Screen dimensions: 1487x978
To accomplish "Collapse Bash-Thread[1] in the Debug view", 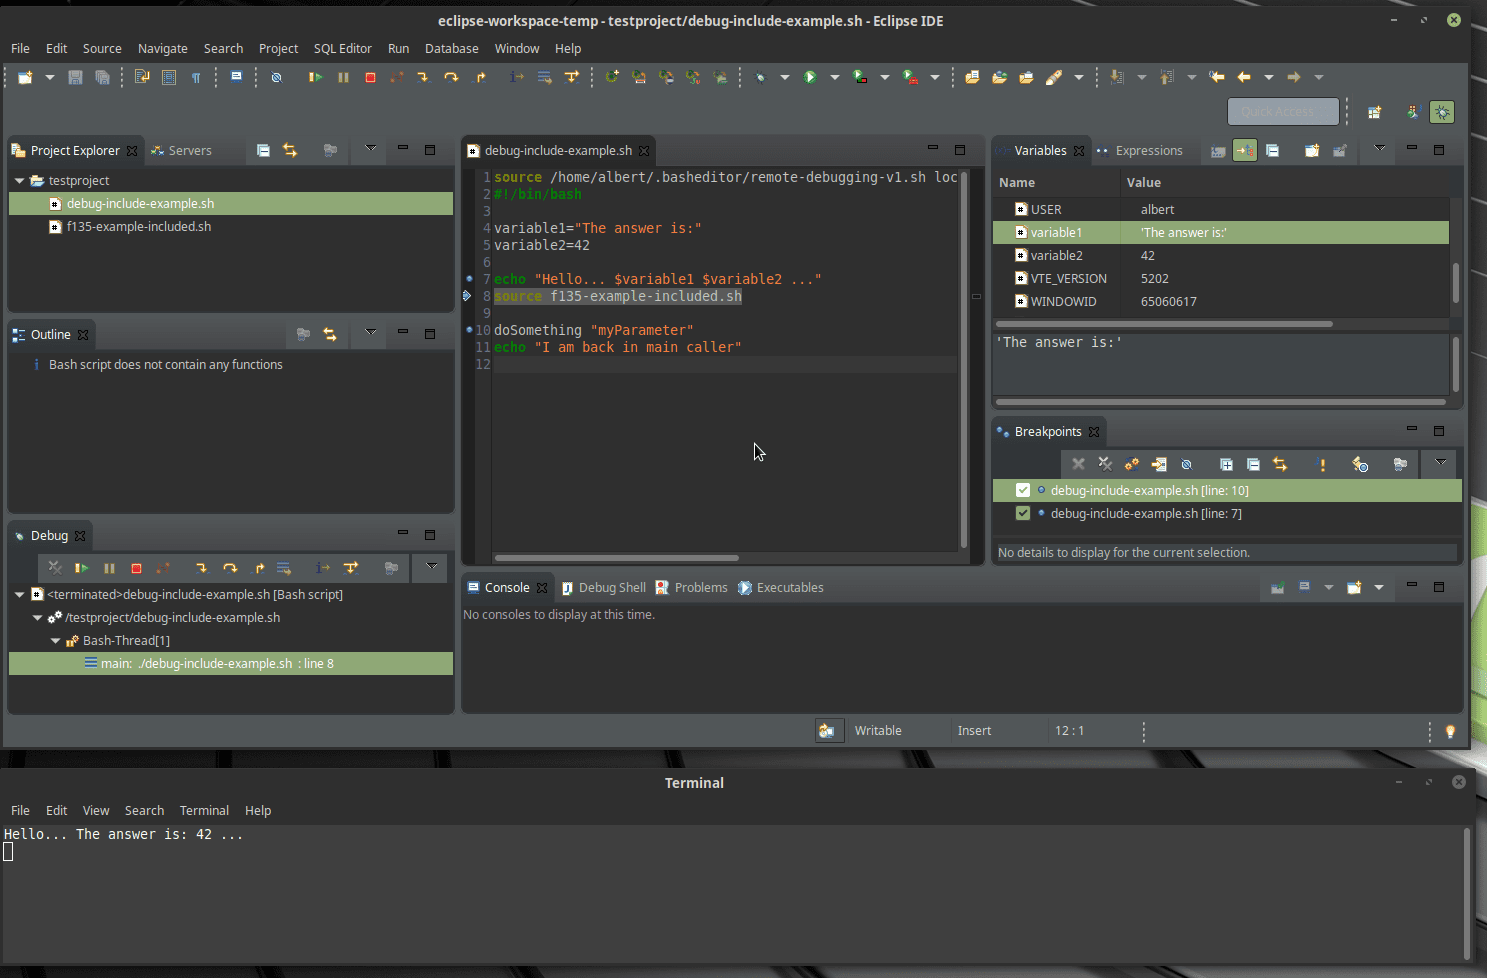I will (x=57, y=640).
